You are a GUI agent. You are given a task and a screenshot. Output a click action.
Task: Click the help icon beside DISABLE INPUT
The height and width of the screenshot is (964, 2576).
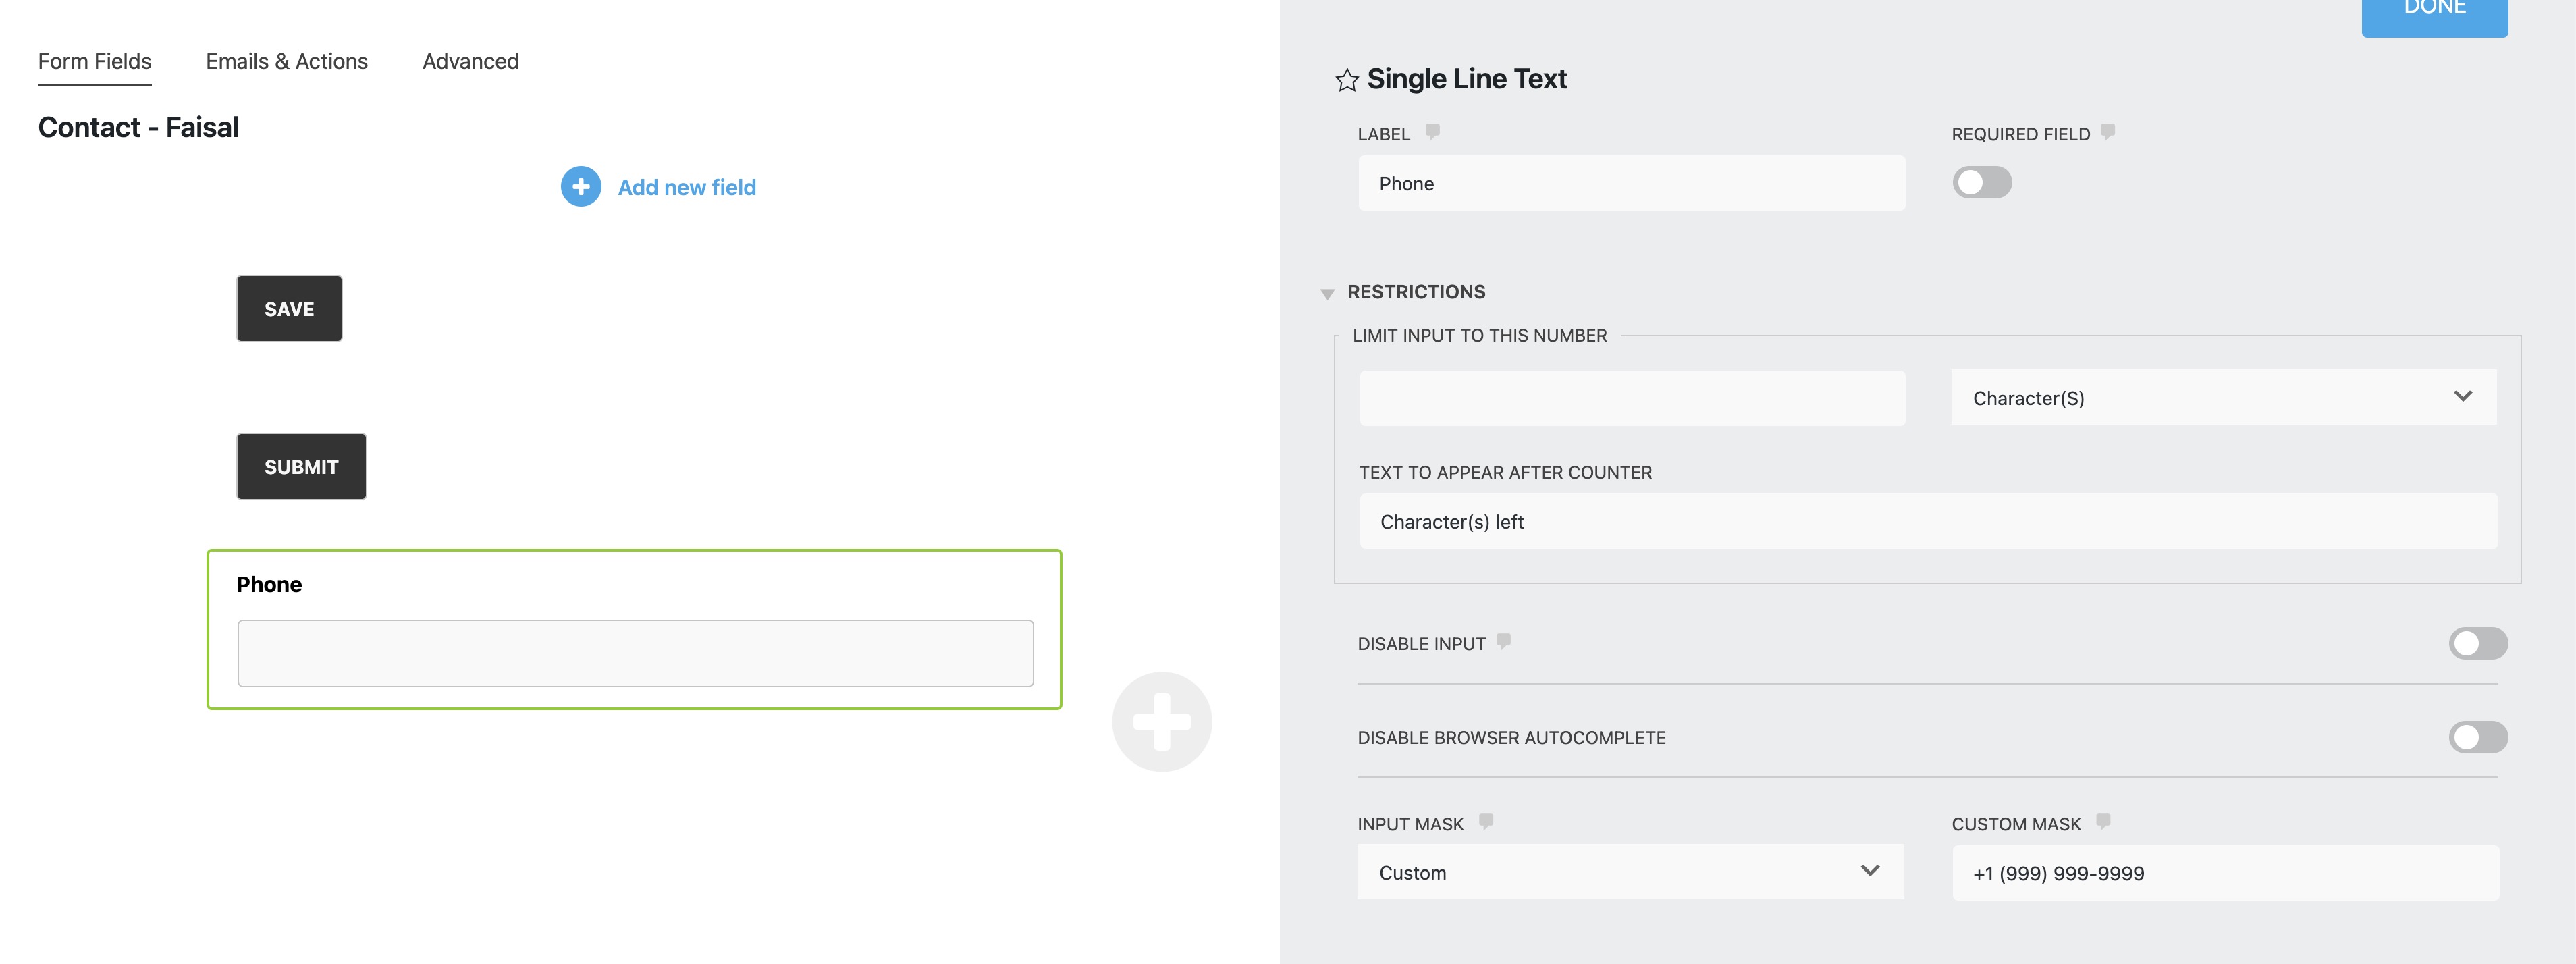(1503, 641)
